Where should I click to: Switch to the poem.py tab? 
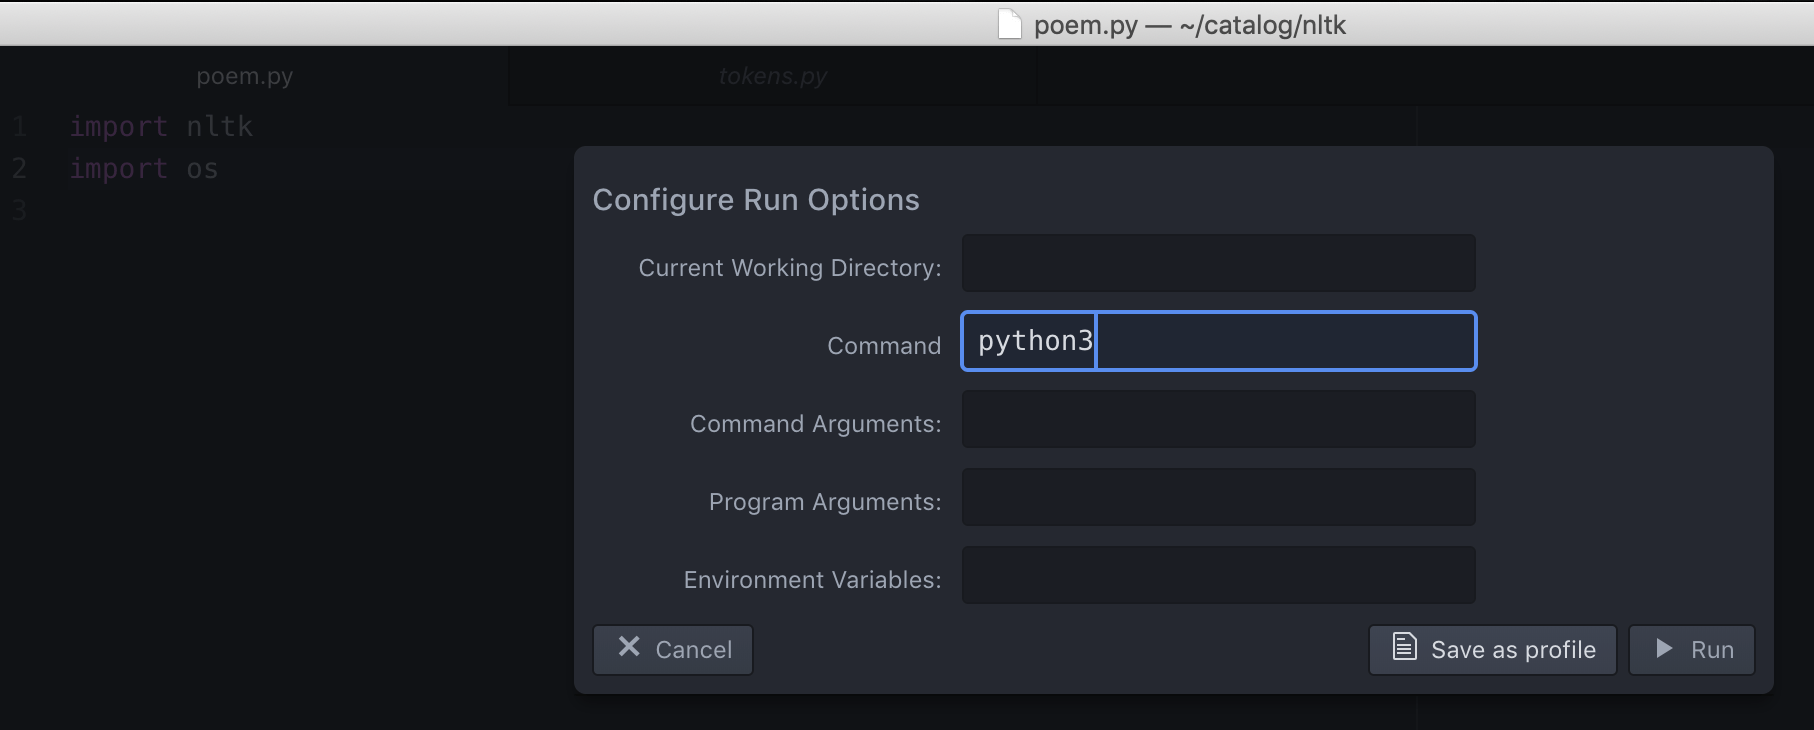point(245,76)
